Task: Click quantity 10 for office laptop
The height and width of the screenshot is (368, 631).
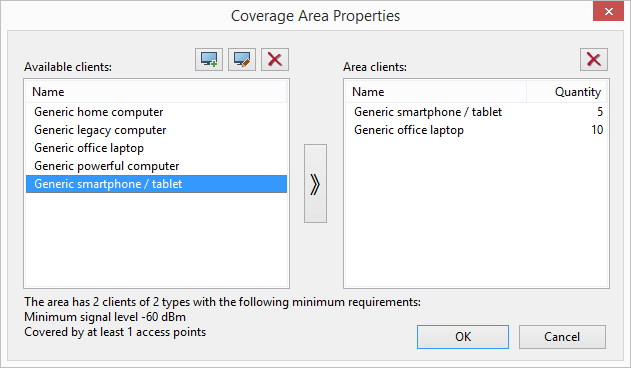Action: 597,130
